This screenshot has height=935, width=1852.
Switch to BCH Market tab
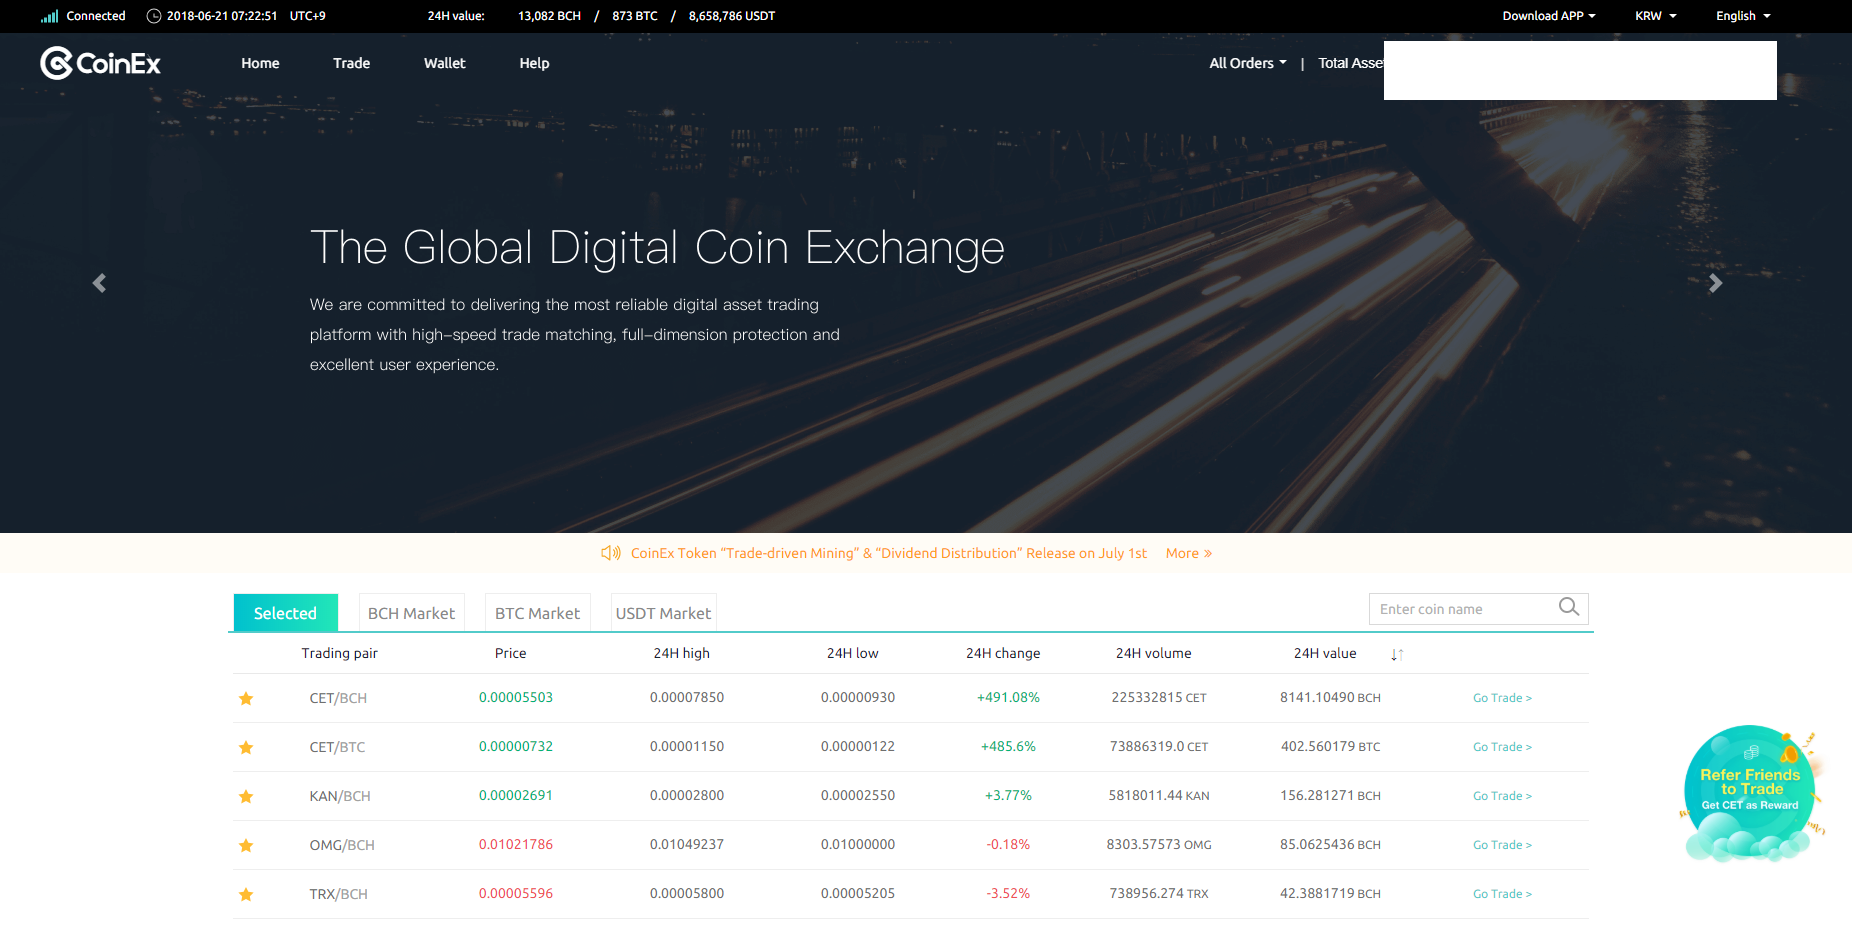(411, 613)
